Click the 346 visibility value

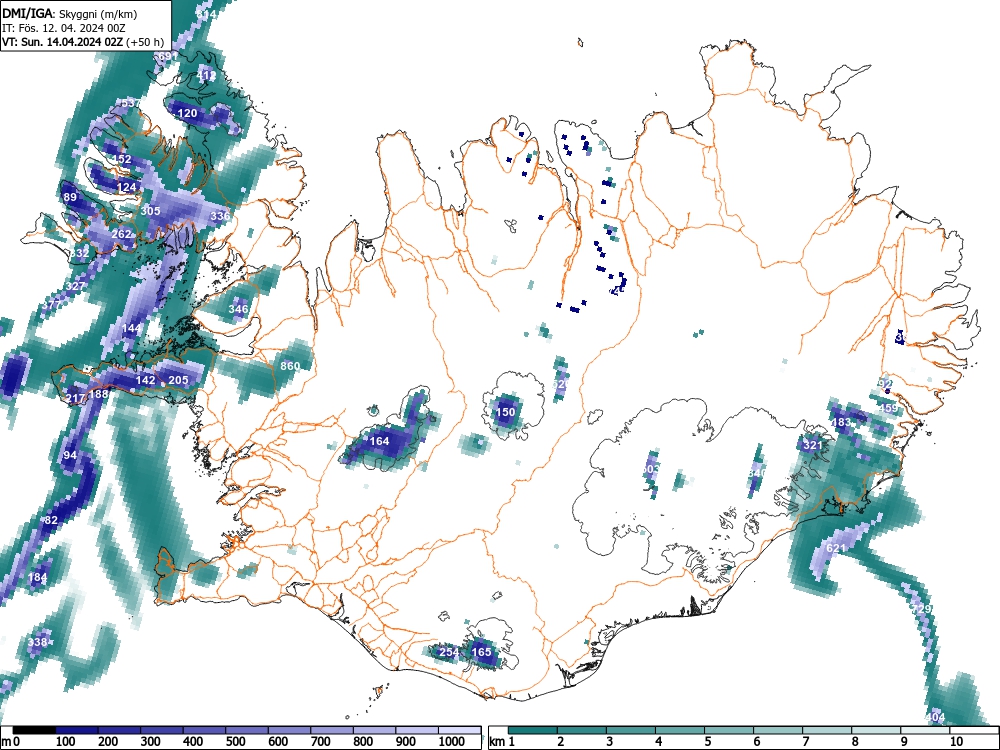(239, 309)
